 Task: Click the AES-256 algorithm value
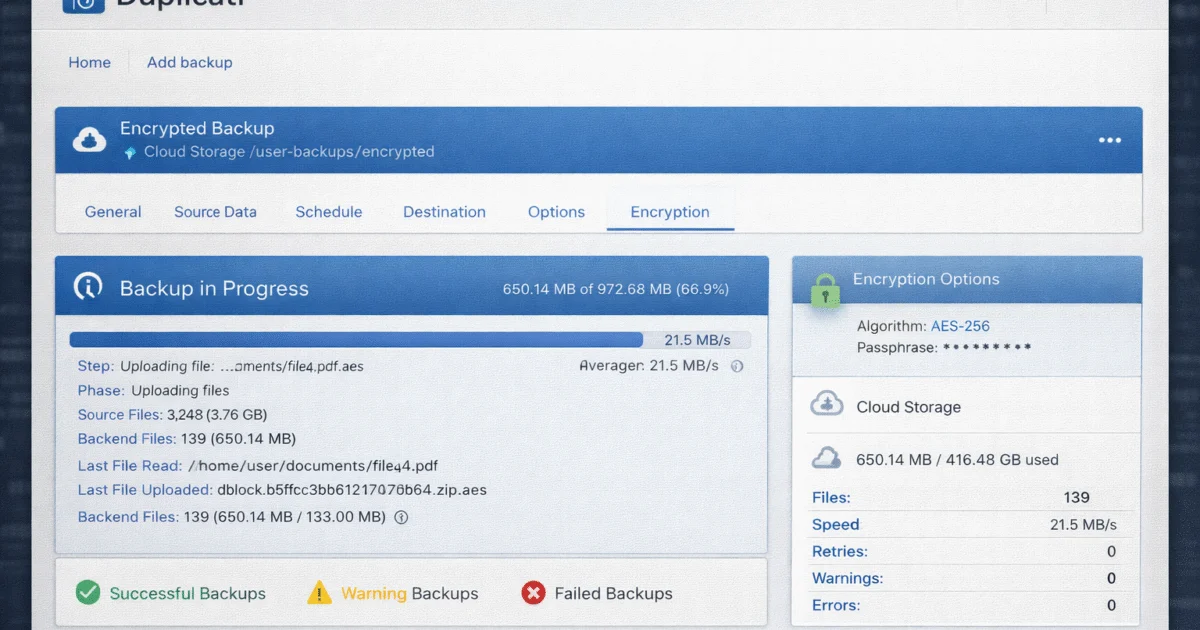960,326
